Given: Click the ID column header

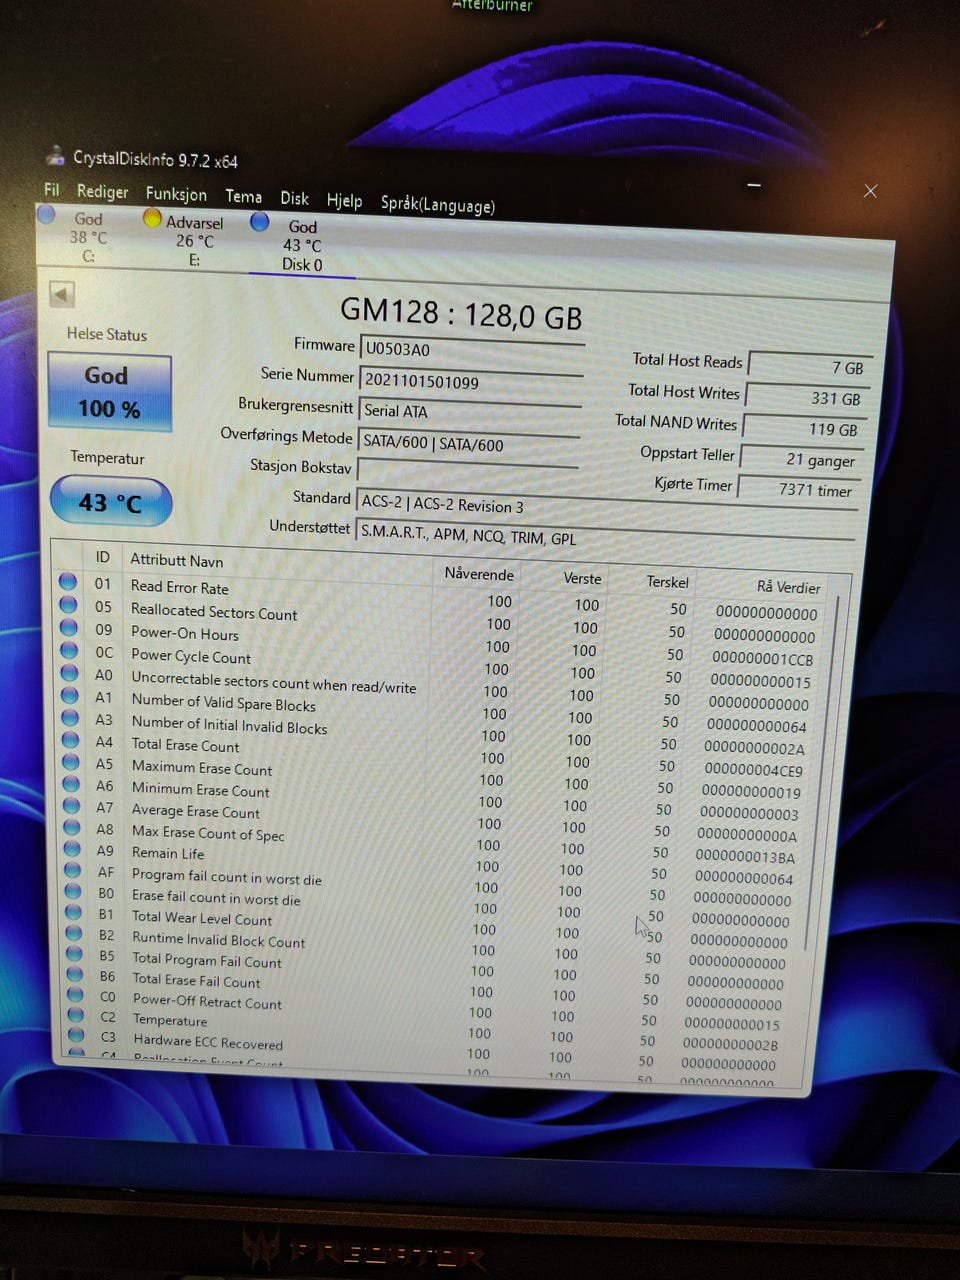Looking at the screenshot, I should [102, 556].
